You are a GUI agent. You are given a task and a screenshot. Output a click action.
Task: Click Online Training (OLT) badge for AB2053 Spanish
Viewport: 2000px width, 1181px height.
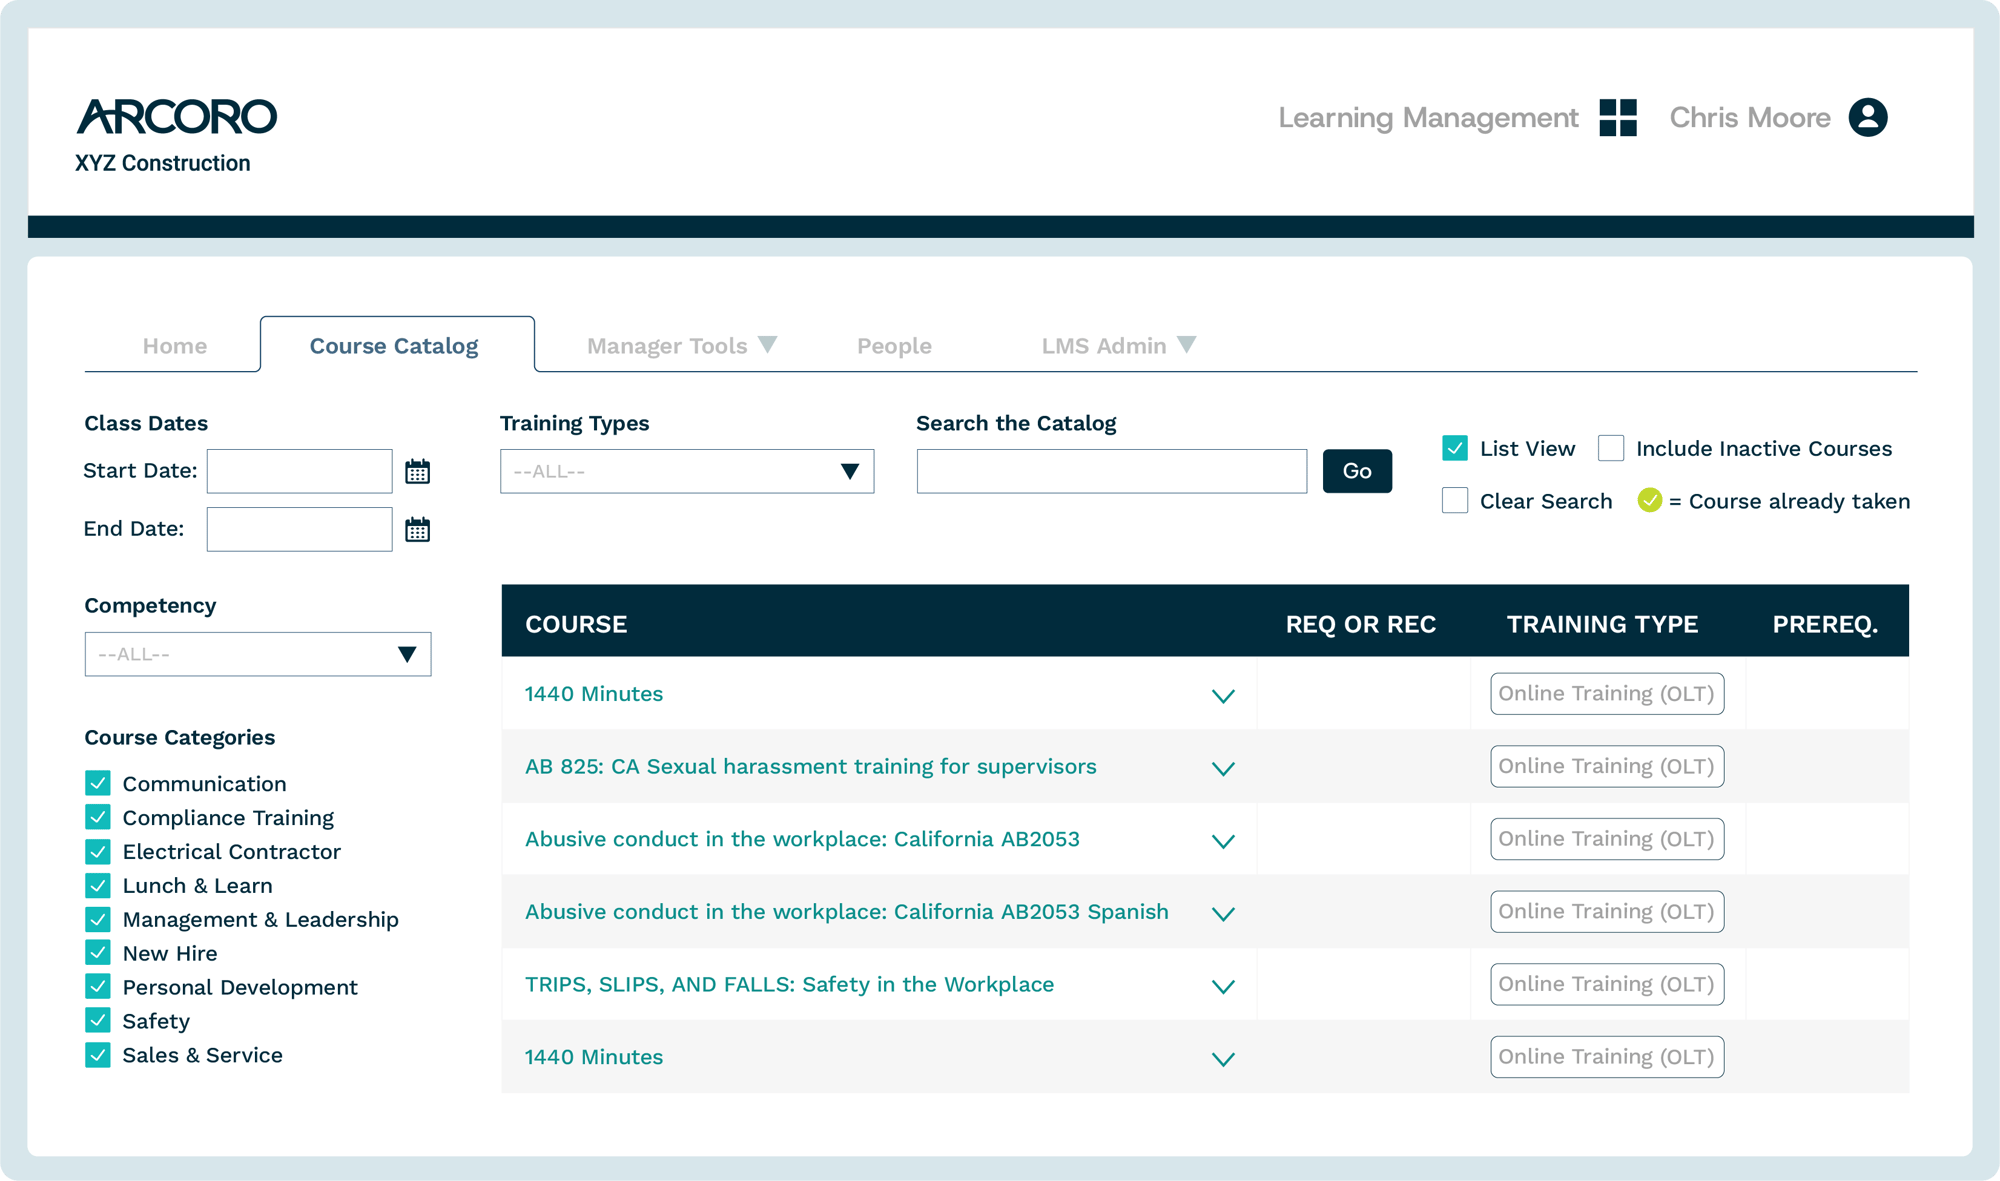1607,912
